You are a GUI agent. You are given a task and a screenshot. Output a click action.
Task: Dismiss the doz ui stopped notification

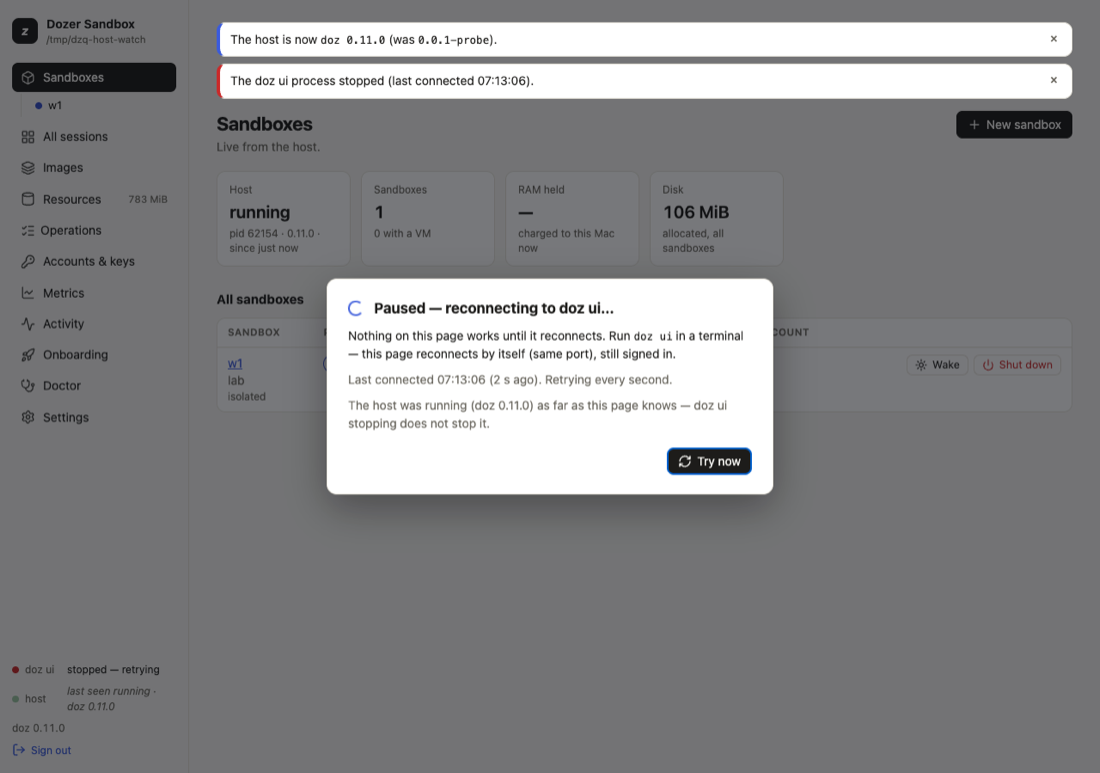point(1054,81)
